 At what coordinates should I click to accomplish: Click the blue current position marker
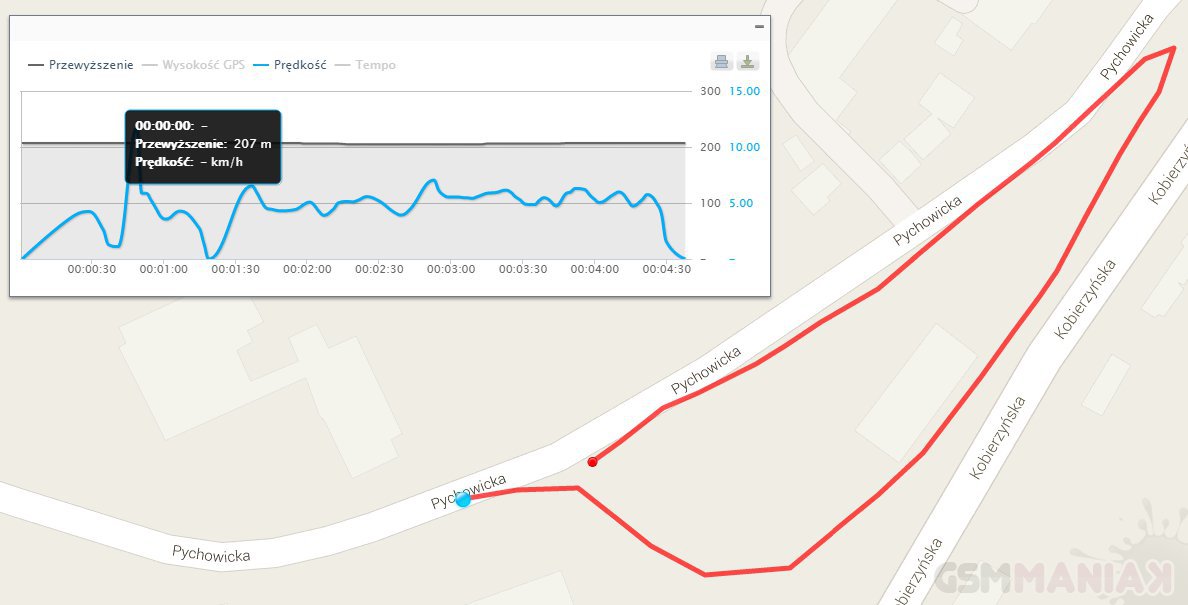pos(463,499)
